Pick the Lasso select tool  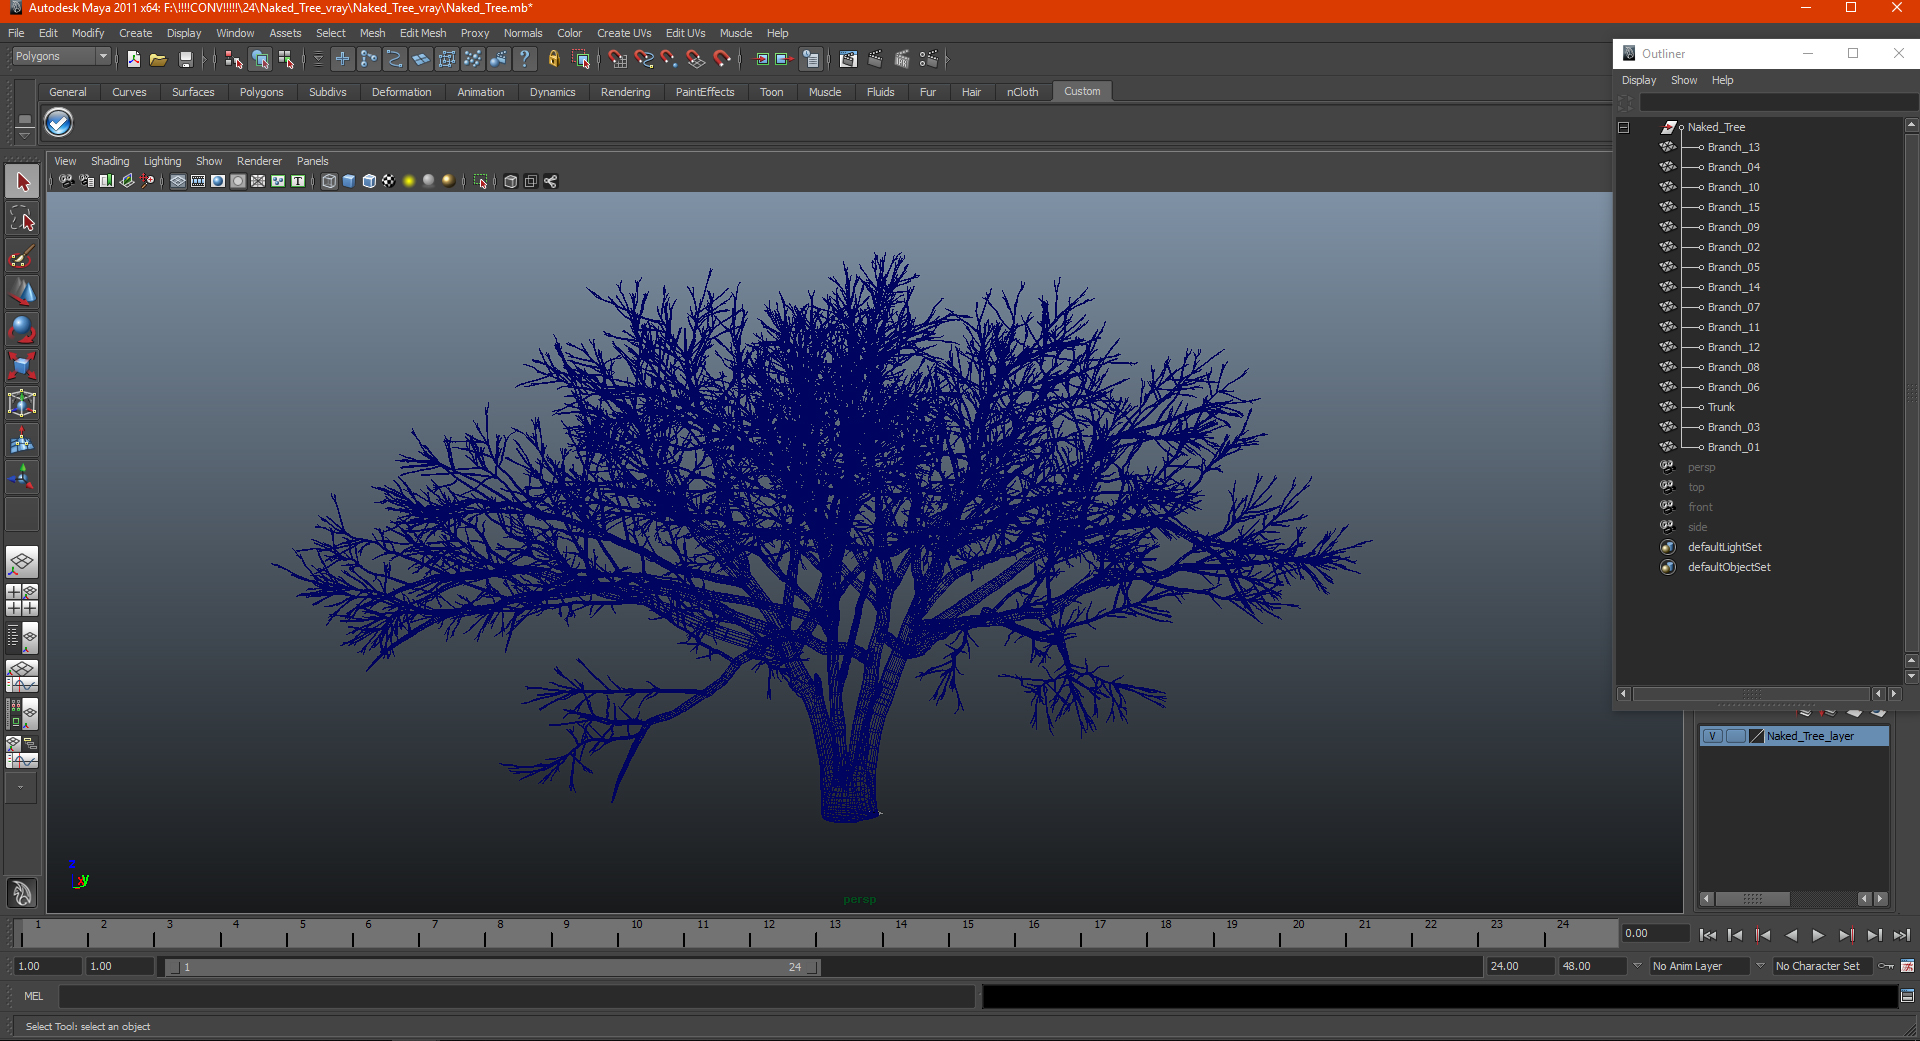[x=22, y=219]
